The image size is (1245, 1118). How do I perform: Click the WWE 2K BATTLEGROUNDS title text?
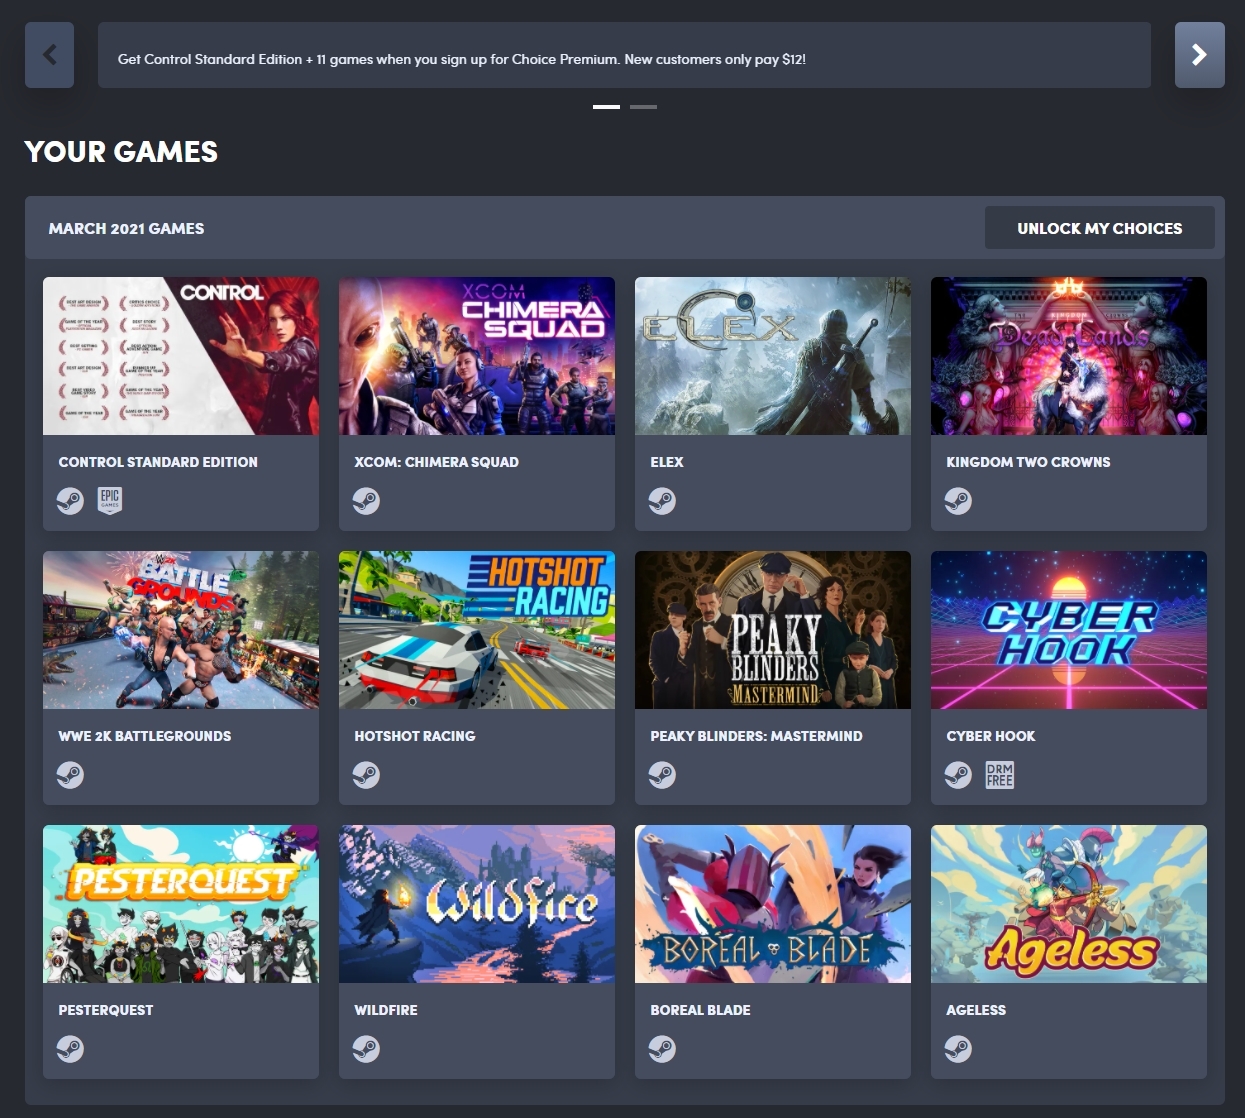point(145,736)
